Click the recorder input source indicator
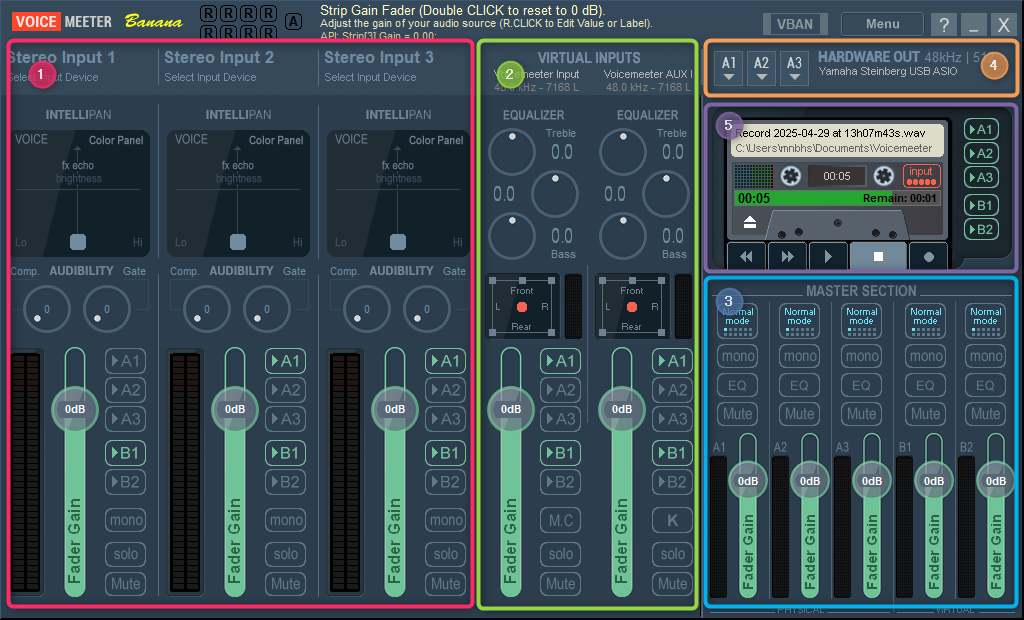Image resolution: width=1024 pixels, height=620 pixels. 921,175
